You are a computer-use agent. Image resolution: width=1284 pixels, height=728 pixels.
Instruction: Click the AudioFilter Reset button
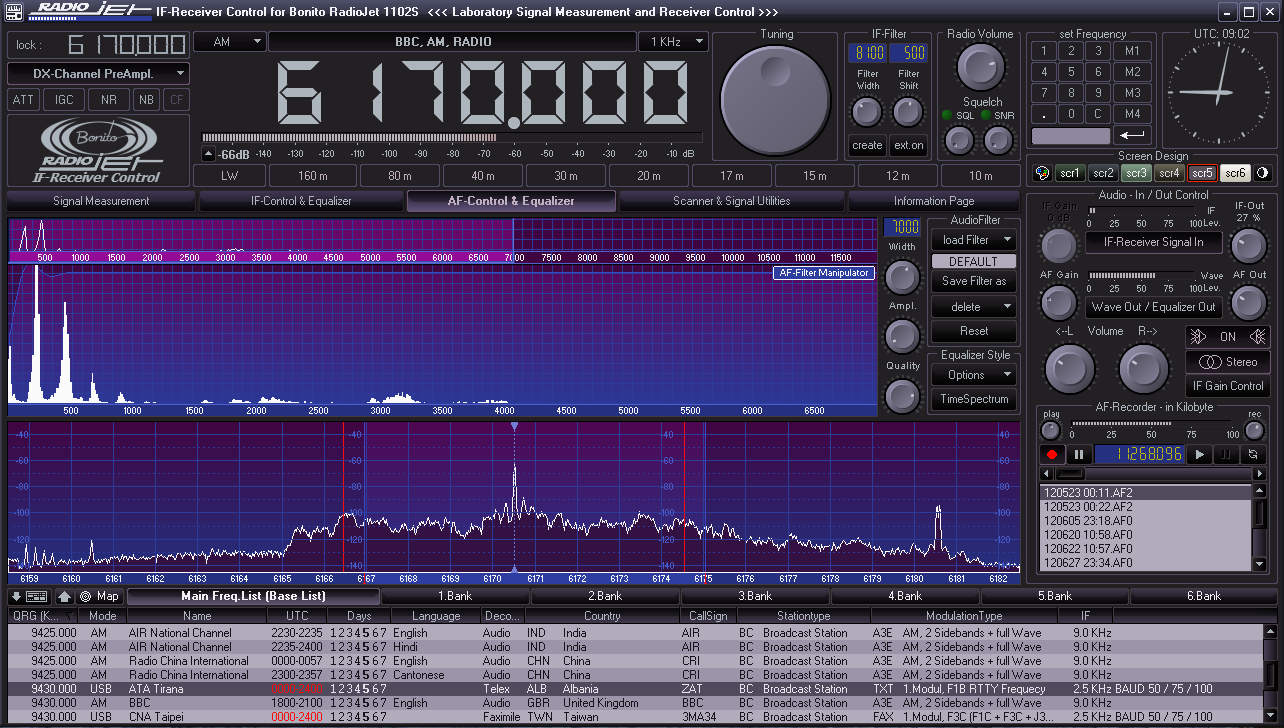point(973,331)
